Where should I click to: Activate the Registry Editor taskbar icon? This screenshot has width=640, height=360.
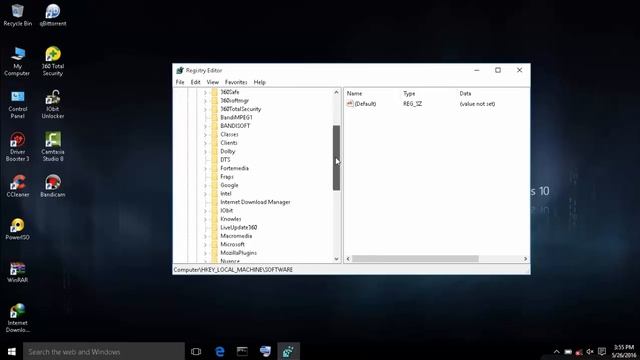(x=288, y=351)
